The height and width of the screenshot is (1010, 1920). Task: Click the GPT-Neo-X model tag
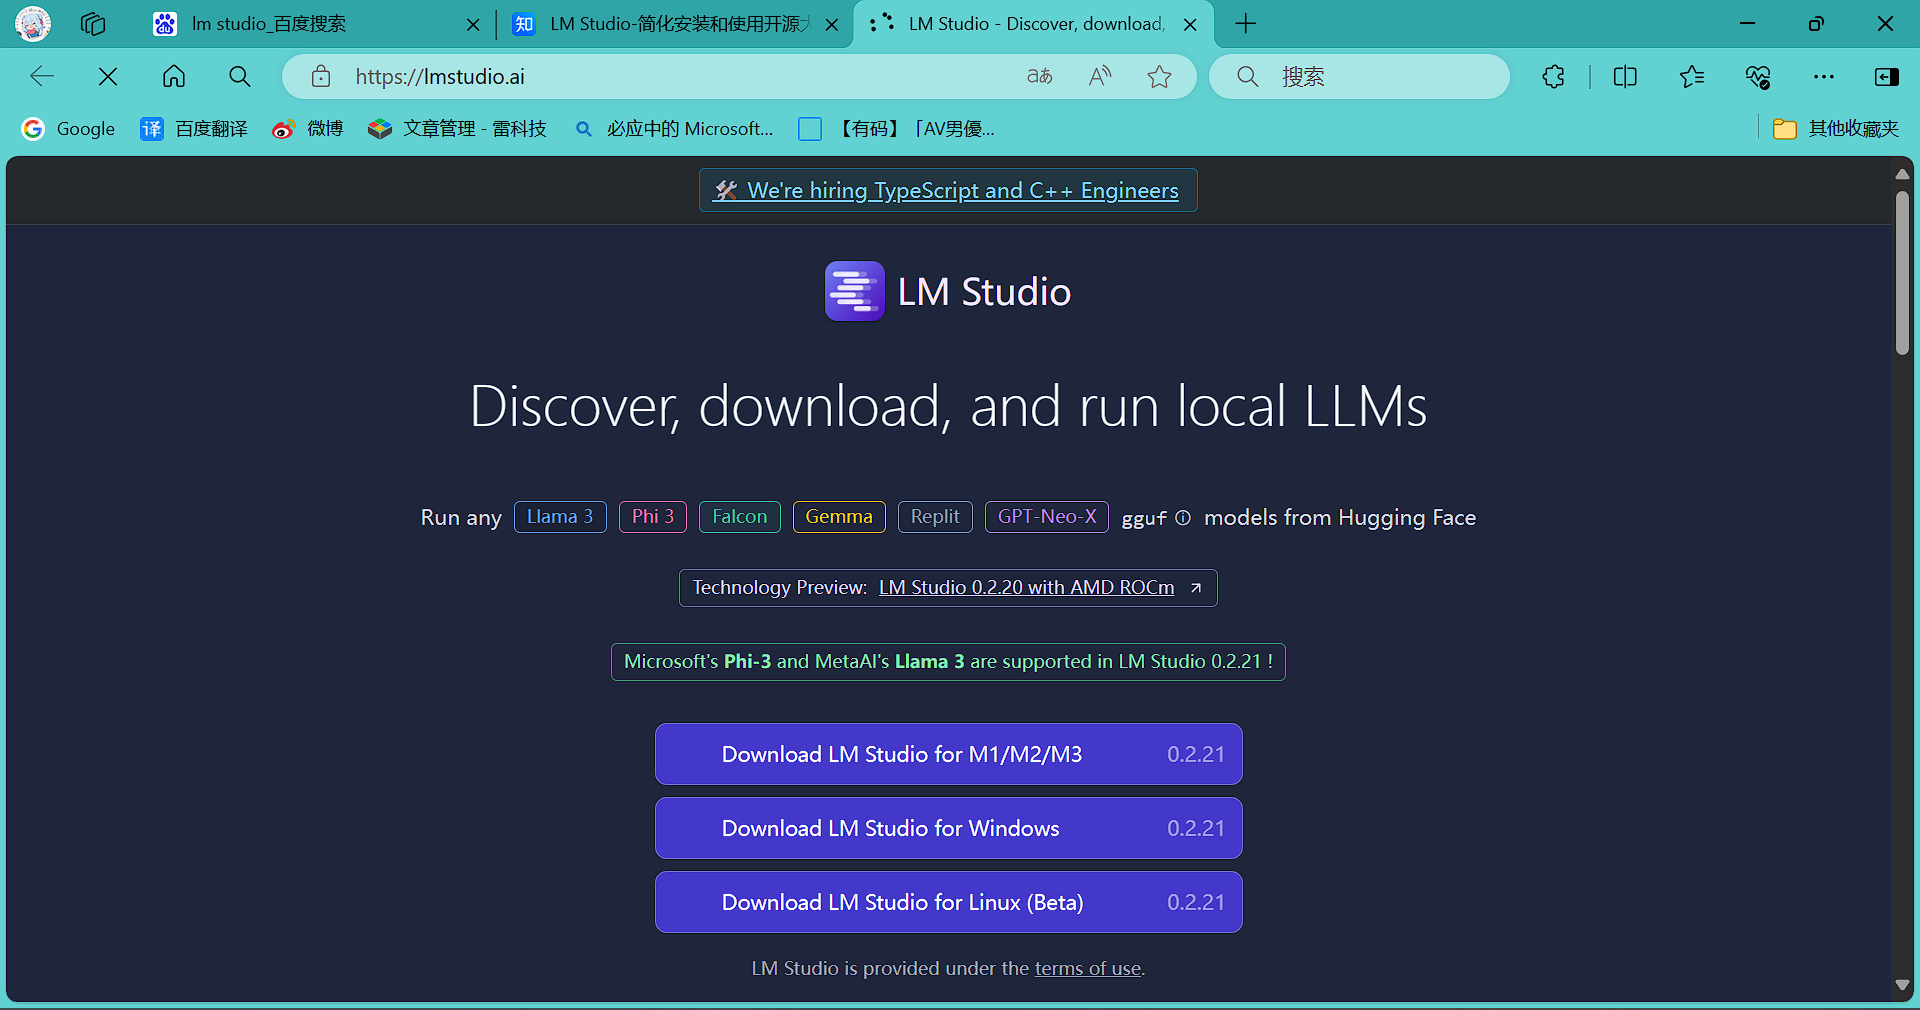tap(1047, 517)
